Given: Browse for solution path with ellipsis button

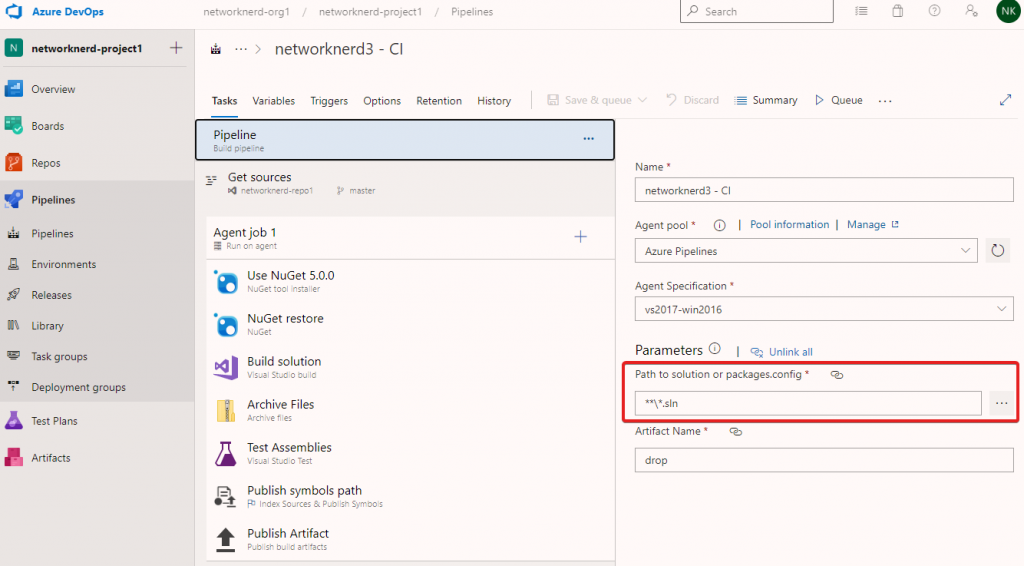Looking at the screenshot, I should coord(1001,403).
